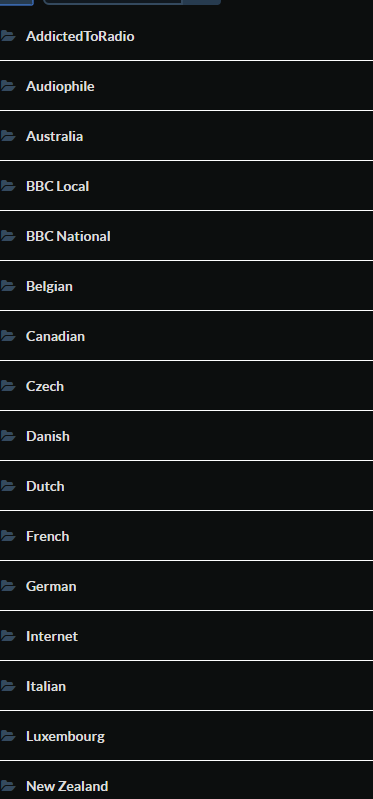Click the folder icon beside AddictedToRadio

(8, 36)
